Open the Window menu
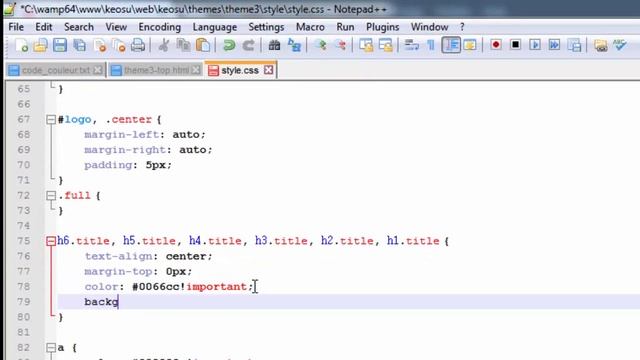 (429, 27)
